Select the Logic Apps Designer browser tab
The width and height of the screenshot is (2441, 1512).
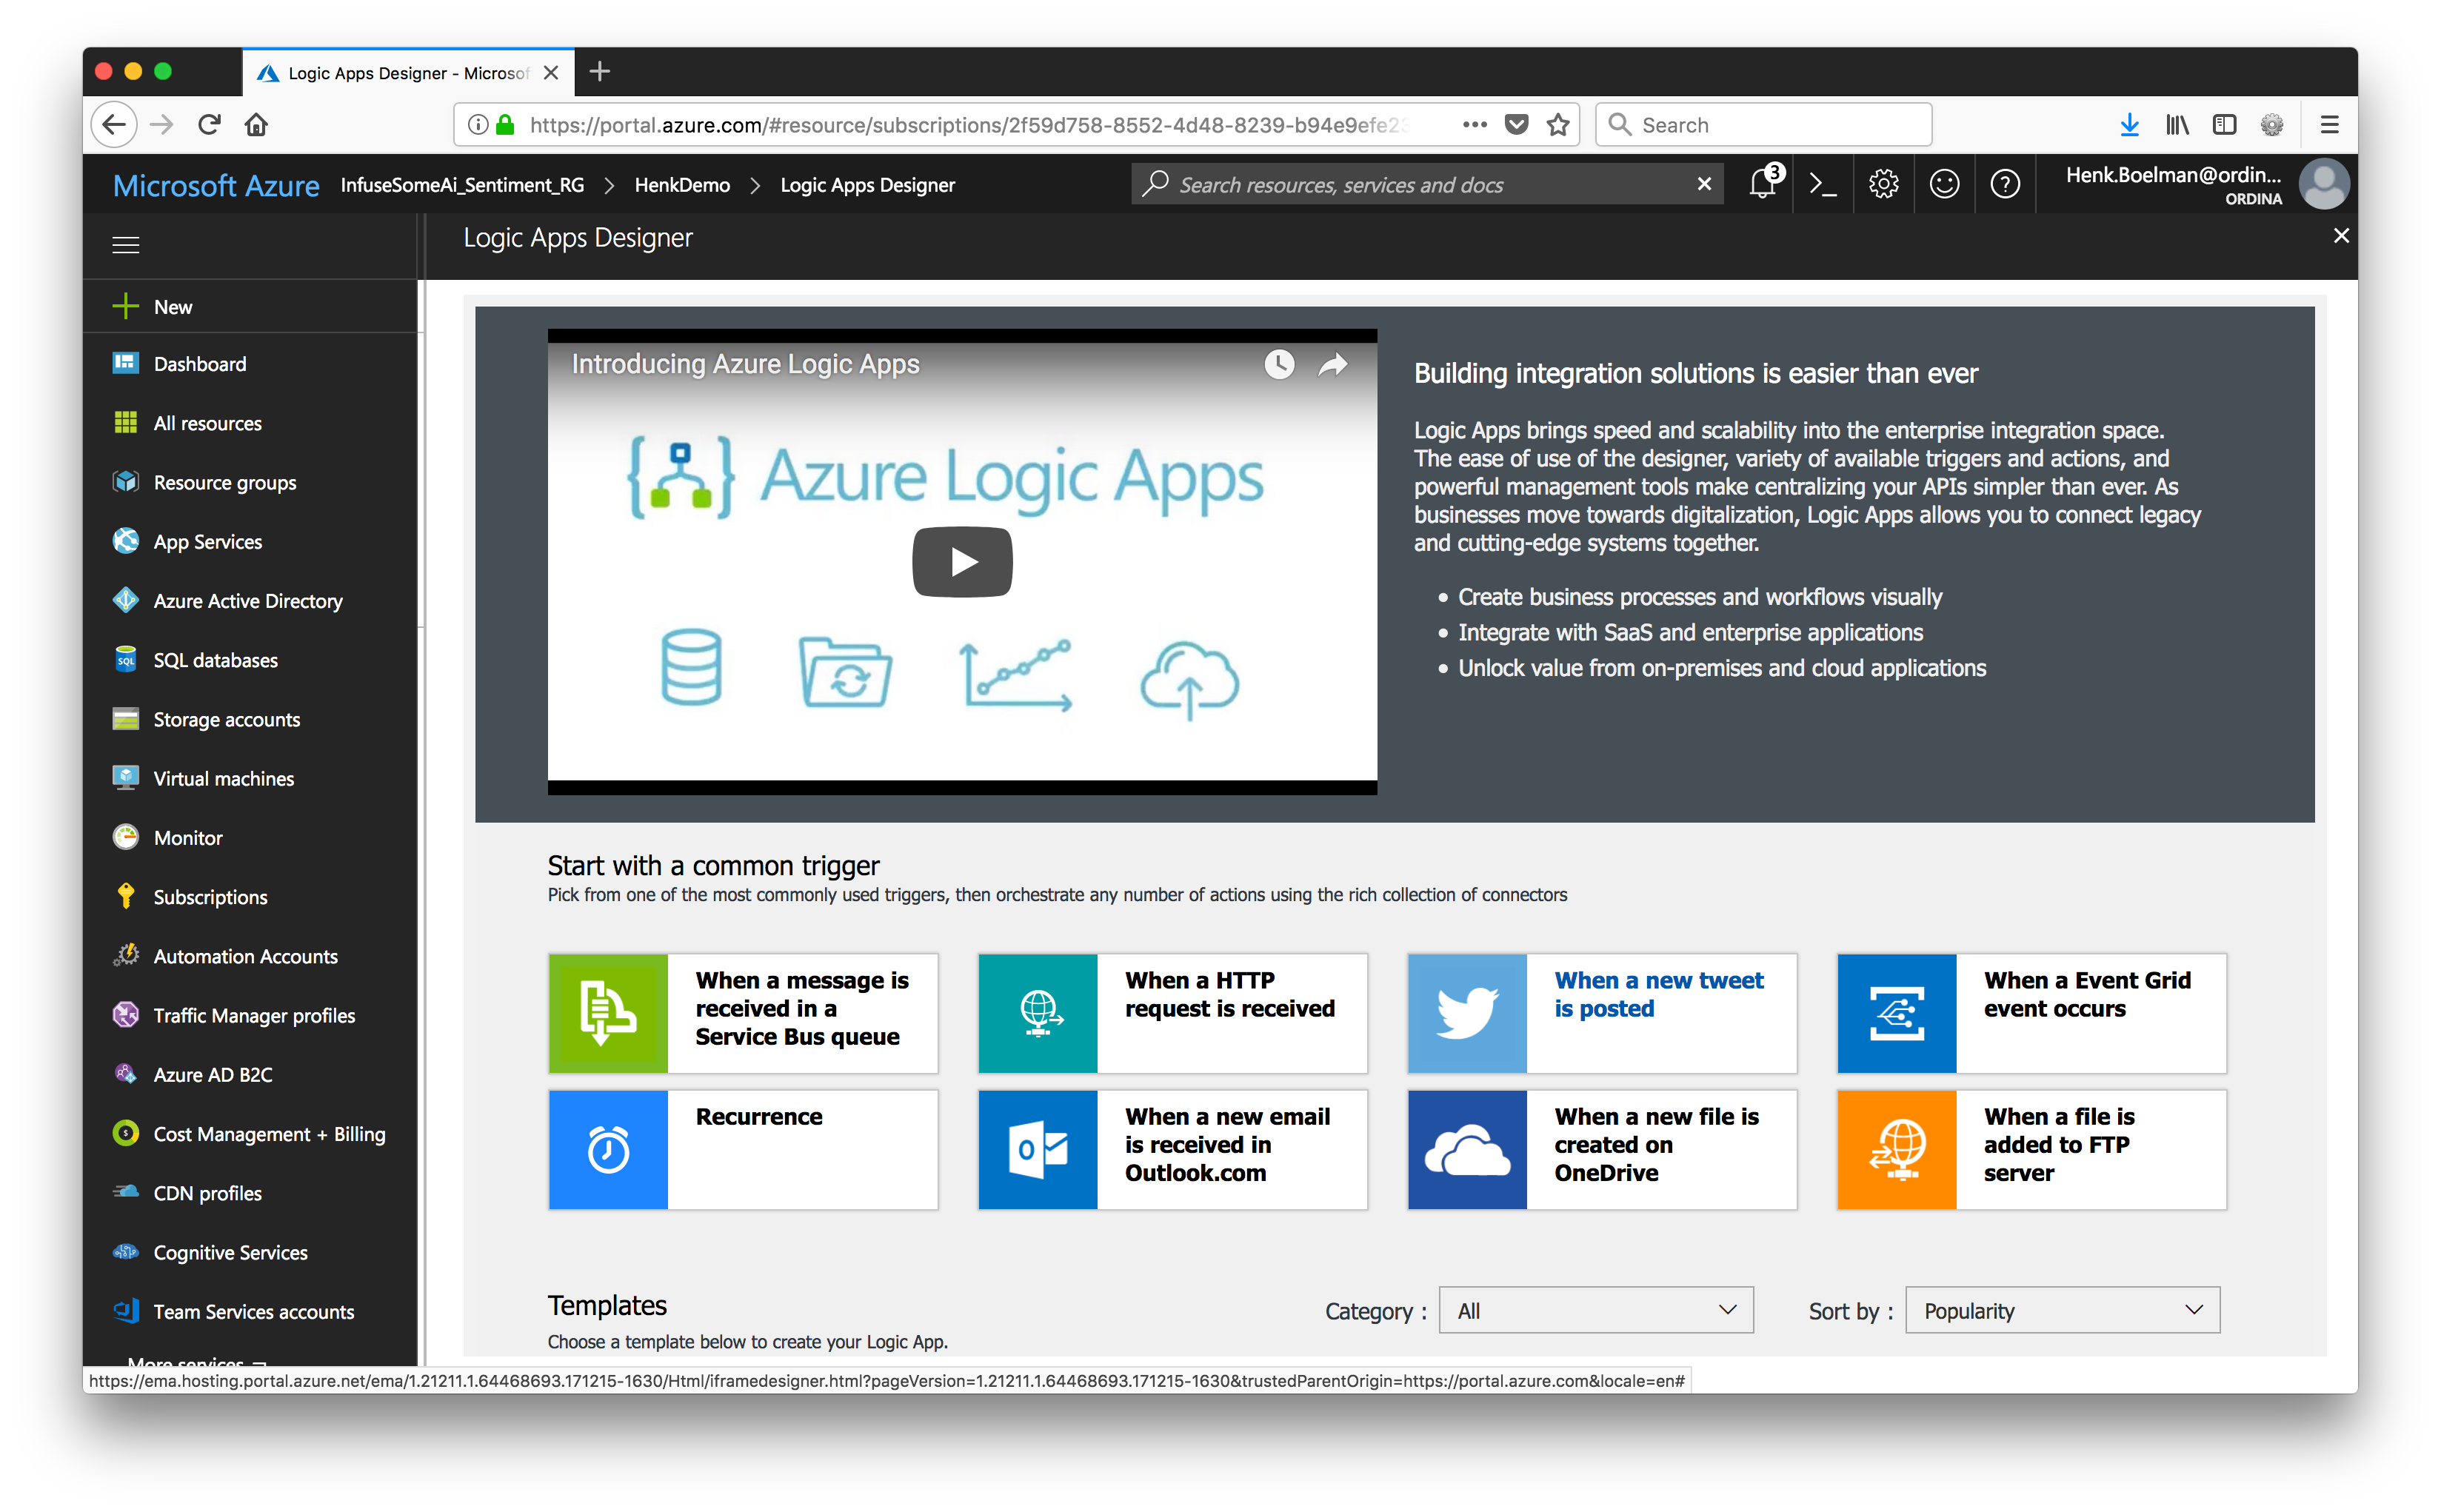[407, 73]
